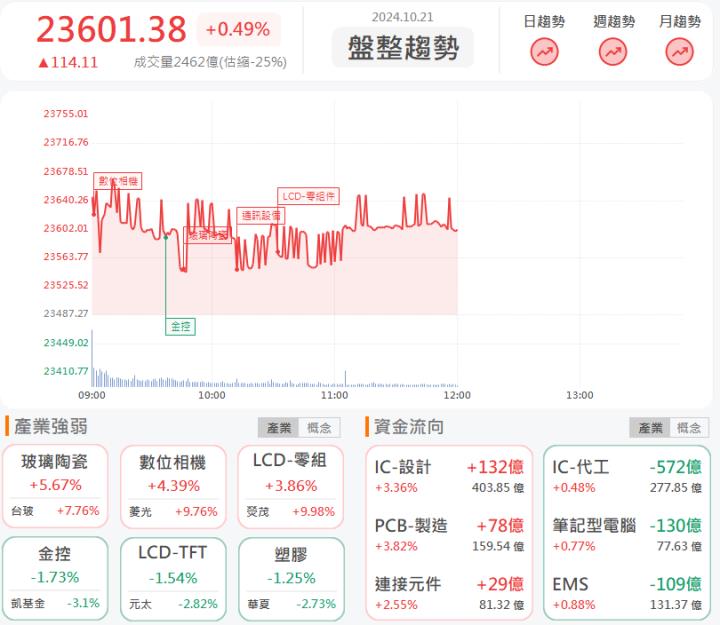The image size is (720, 625).
Task: Select the PCB-製造 +78億 fund flow row
Action: point(449,535)
